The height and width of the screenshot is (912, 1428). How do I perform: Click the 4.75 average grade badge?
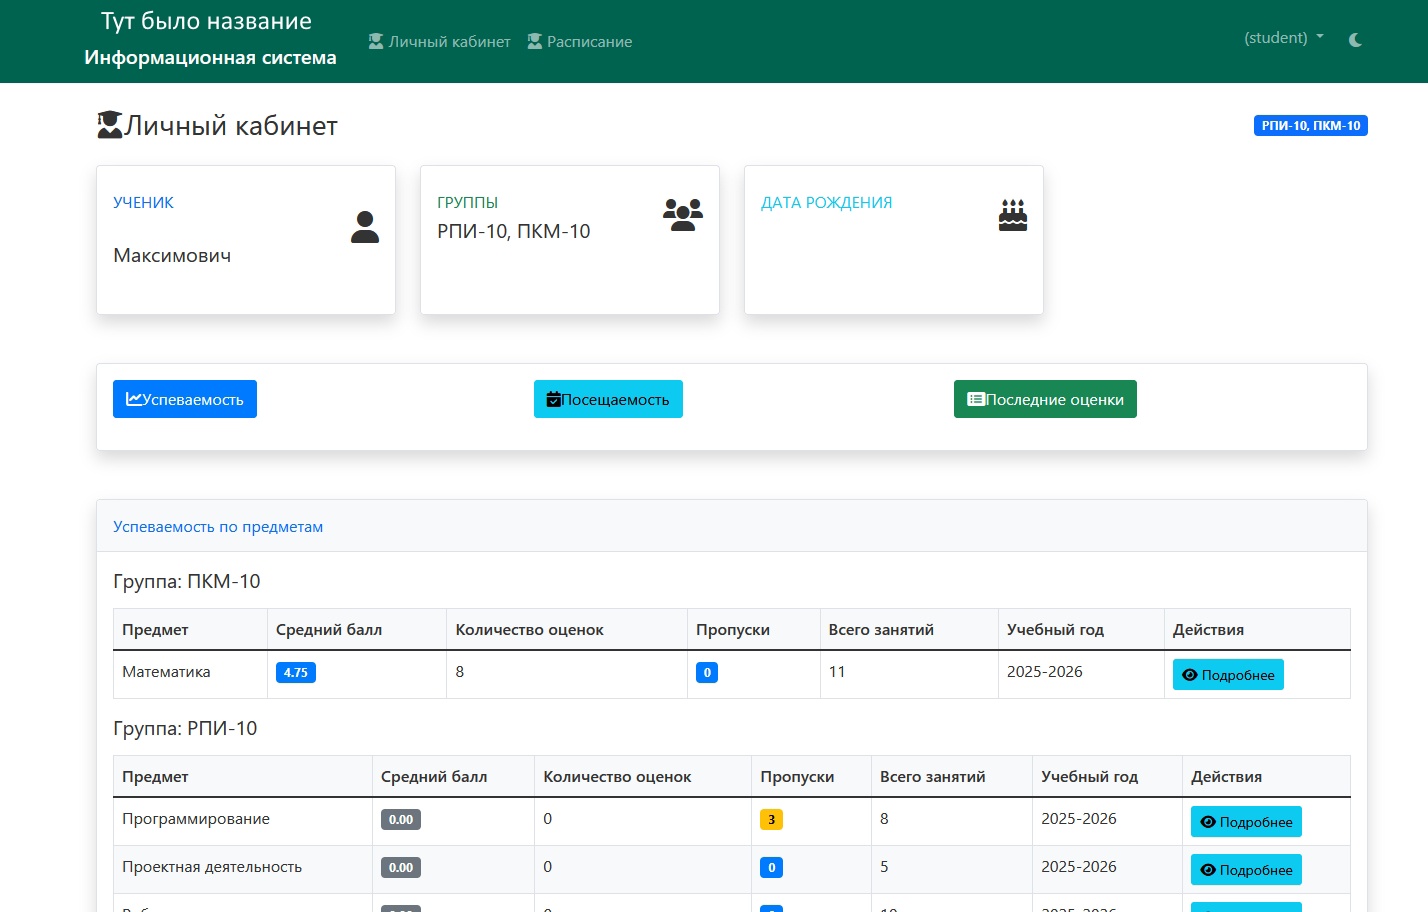(295, 673)
